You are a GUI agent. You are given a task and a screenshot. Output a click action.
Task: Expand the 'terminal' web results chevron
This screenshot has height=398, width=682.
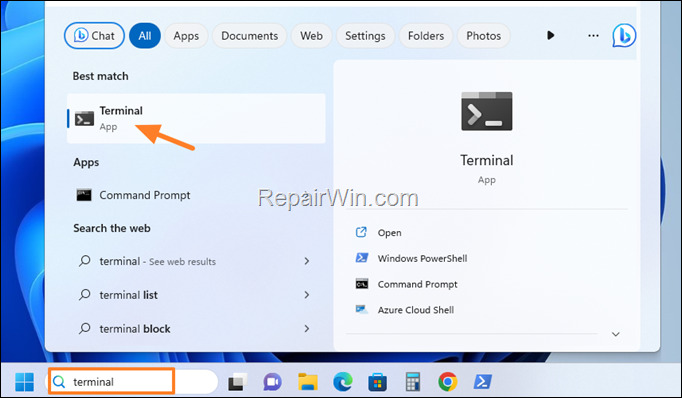307,261
